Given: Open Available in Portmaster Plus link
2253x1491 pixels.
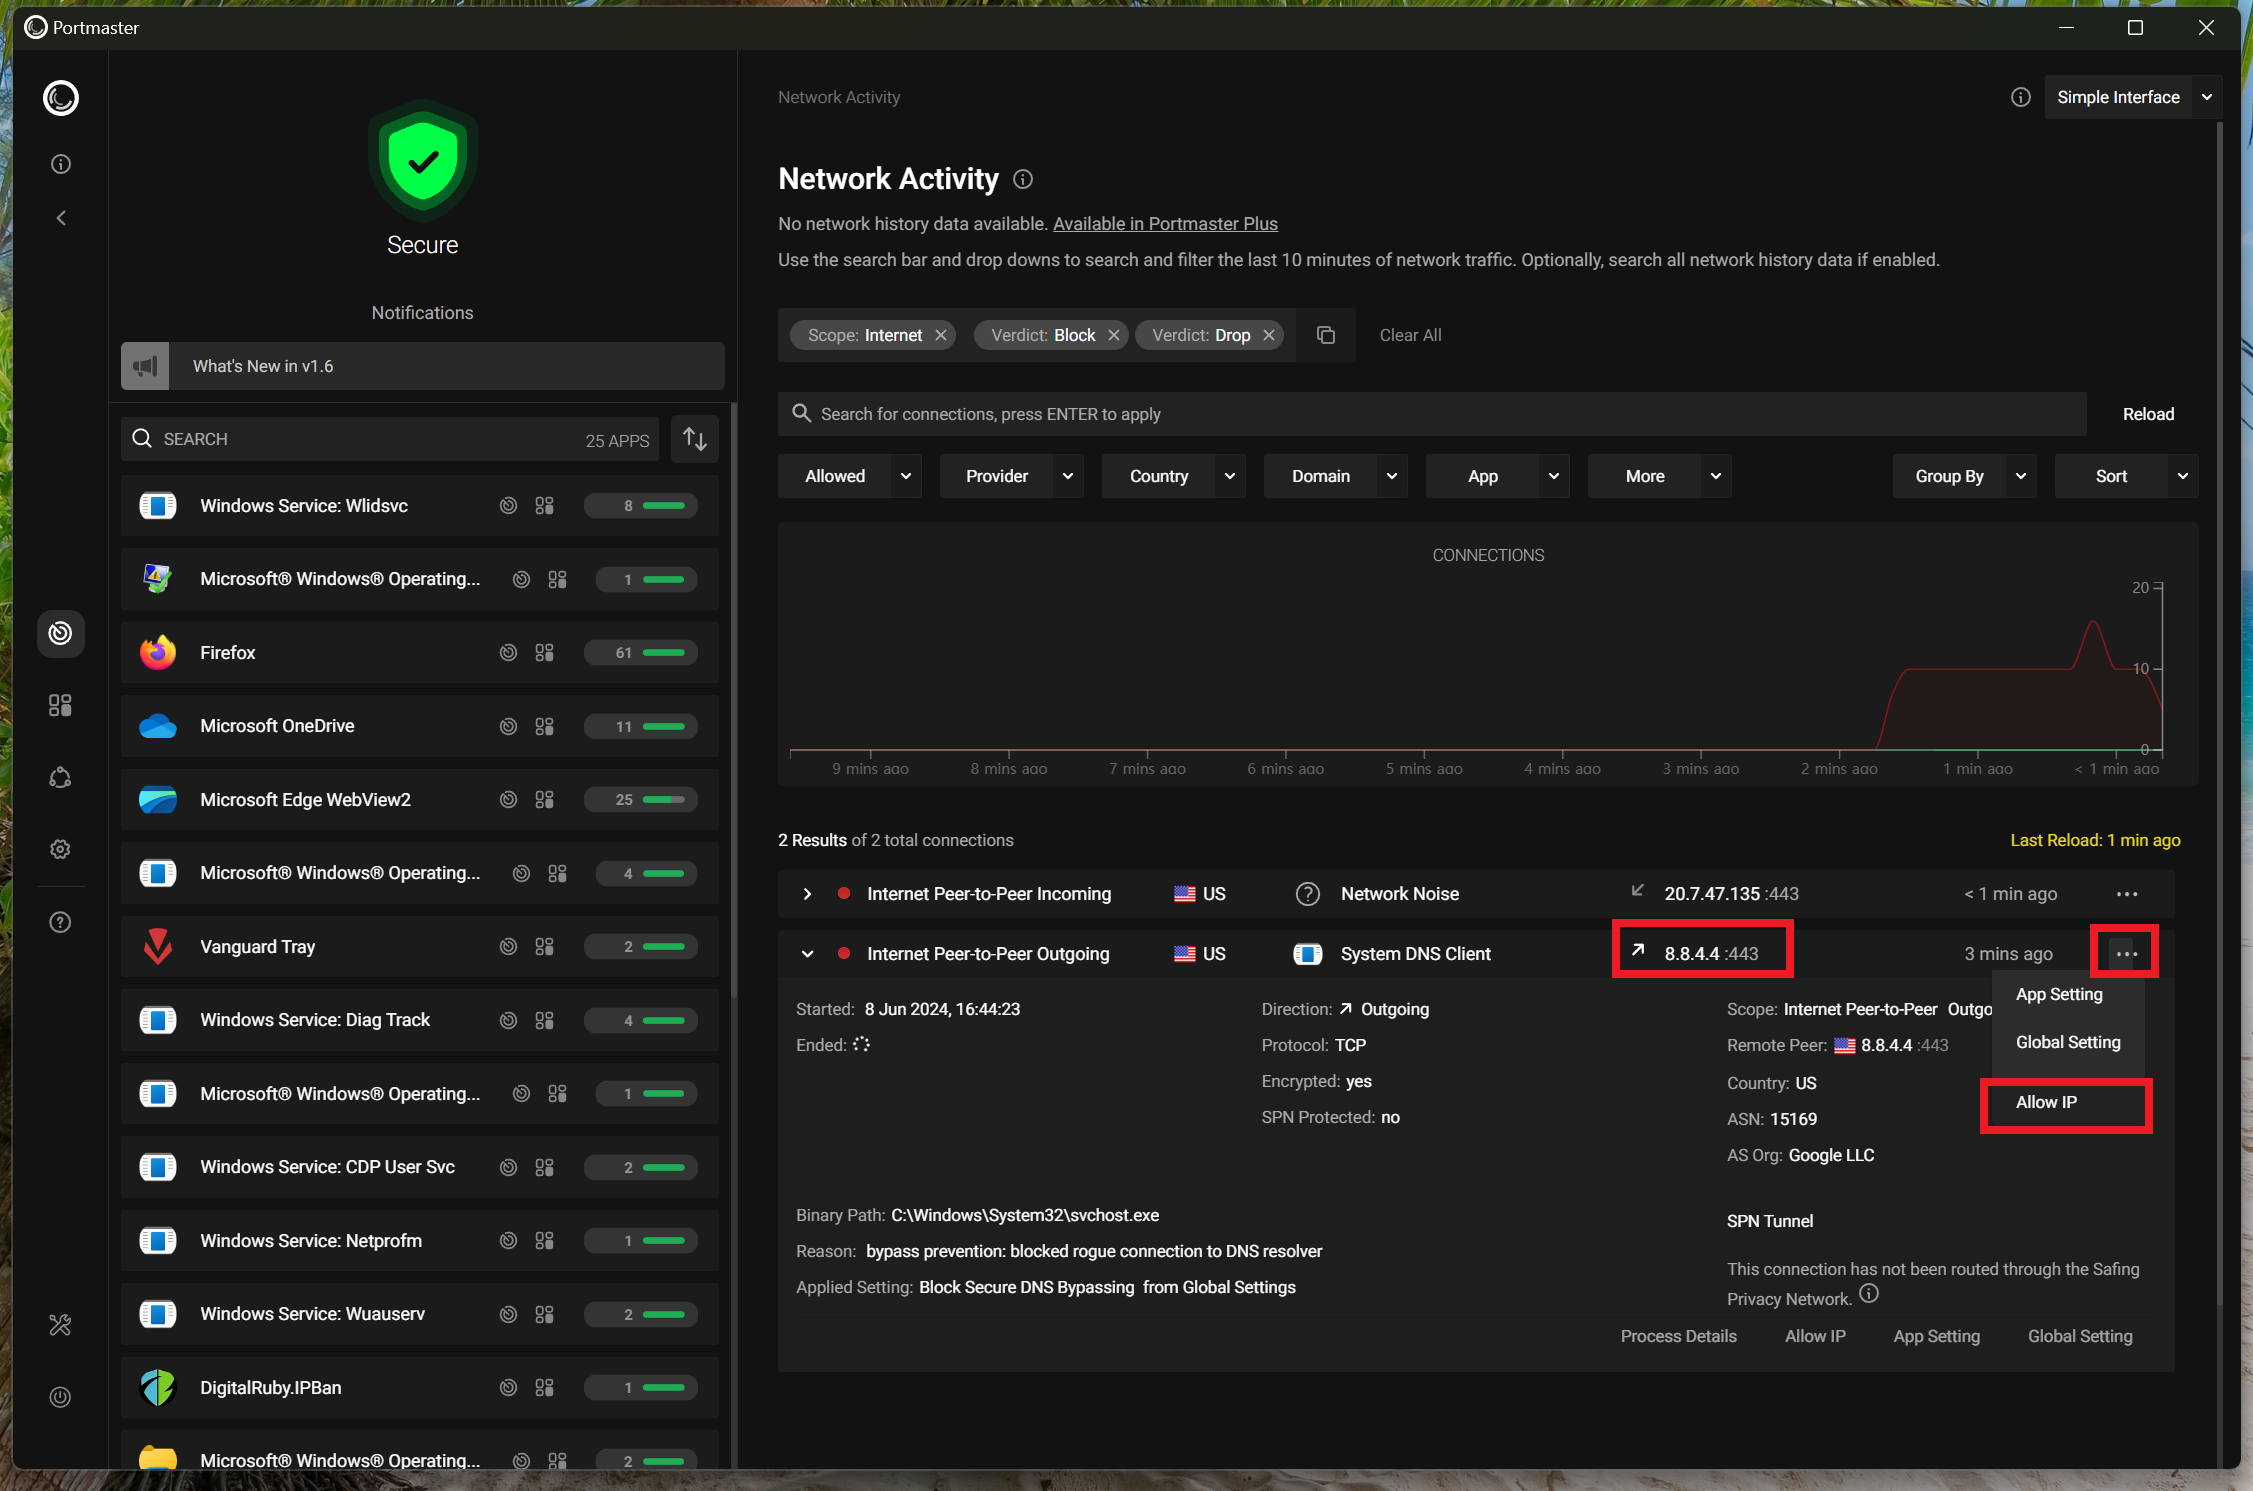Looking at the screenshot, I should 1165,224.
